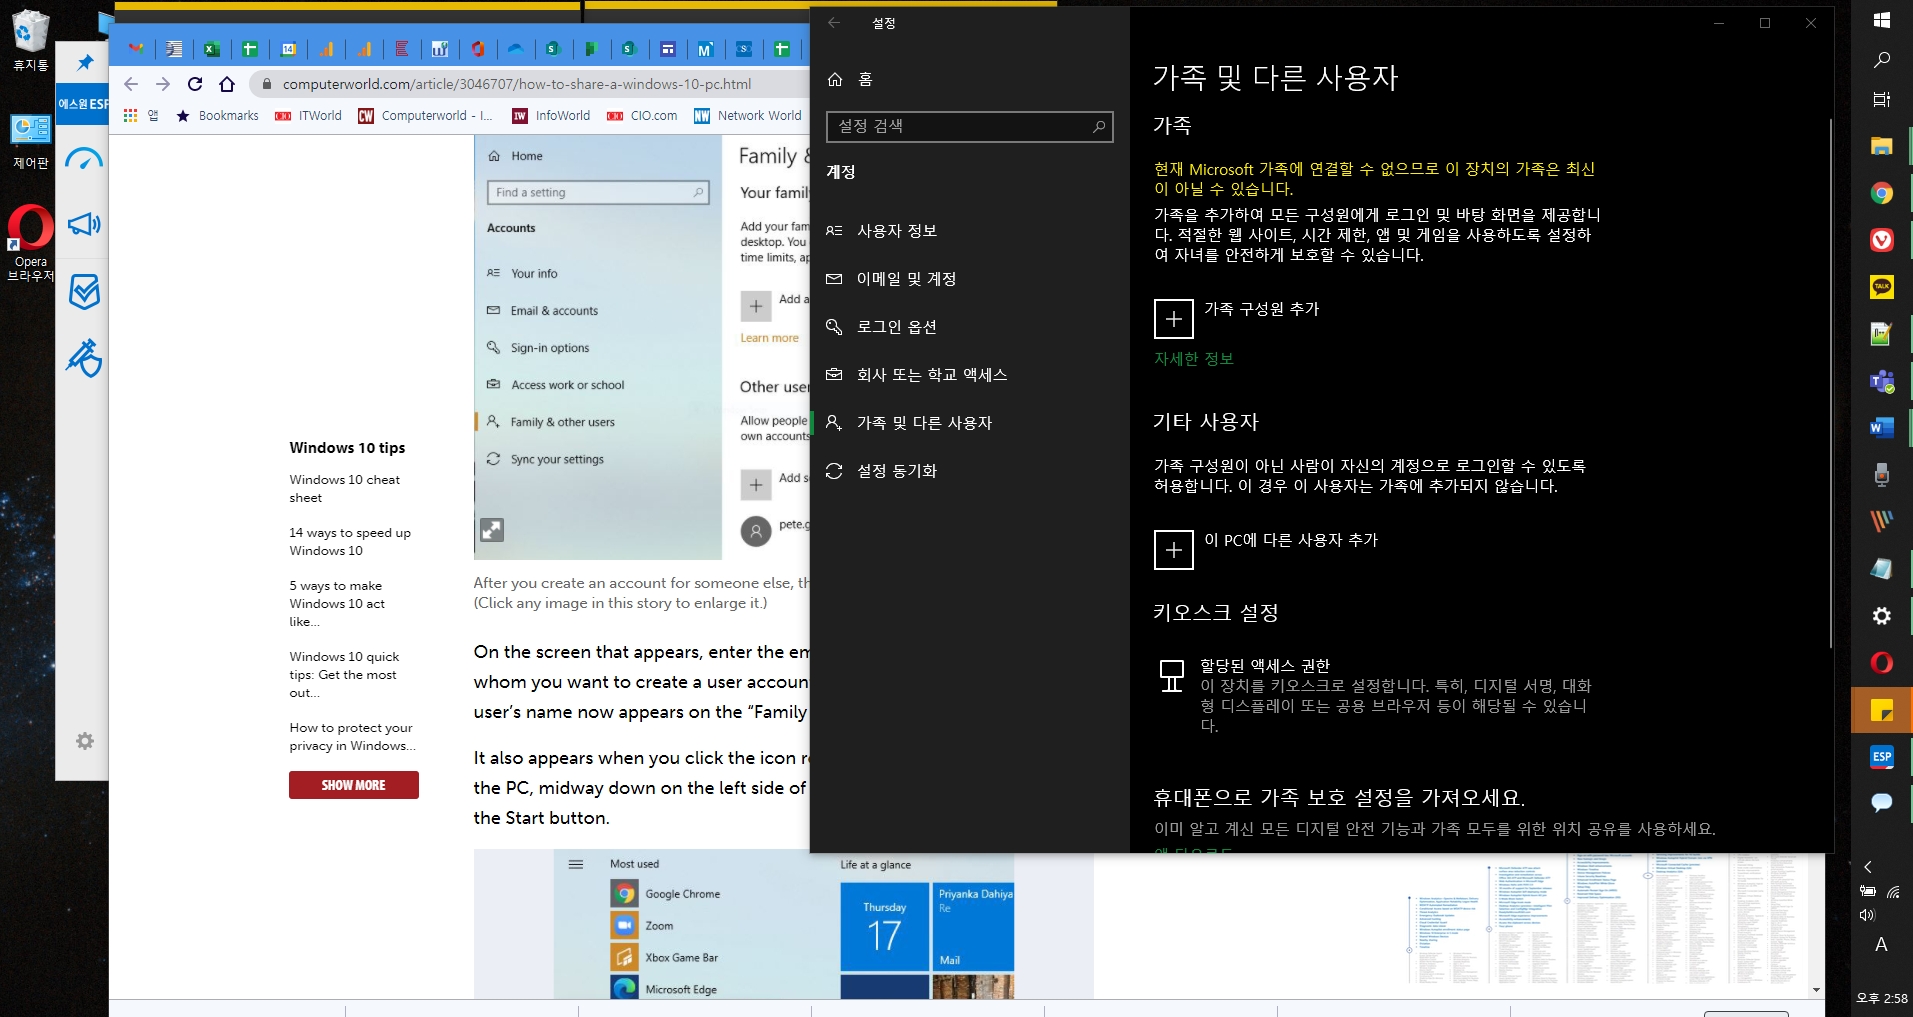Click the checkmark shield icon in left panel
1913x1017 pixels.
click(84, 291)
